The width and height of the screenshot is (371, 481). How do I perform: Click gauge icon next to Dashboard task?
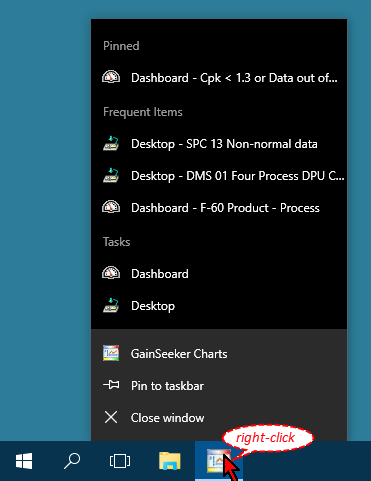(111, 273)
